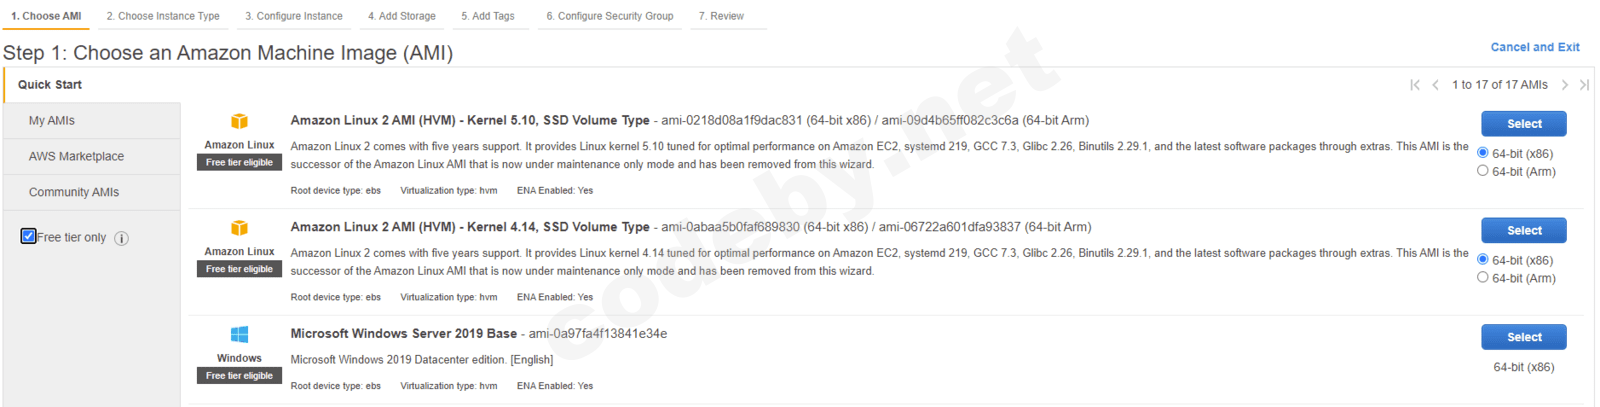
Task: Switch to the Configure Security Group tab
Action: [609, 16]
